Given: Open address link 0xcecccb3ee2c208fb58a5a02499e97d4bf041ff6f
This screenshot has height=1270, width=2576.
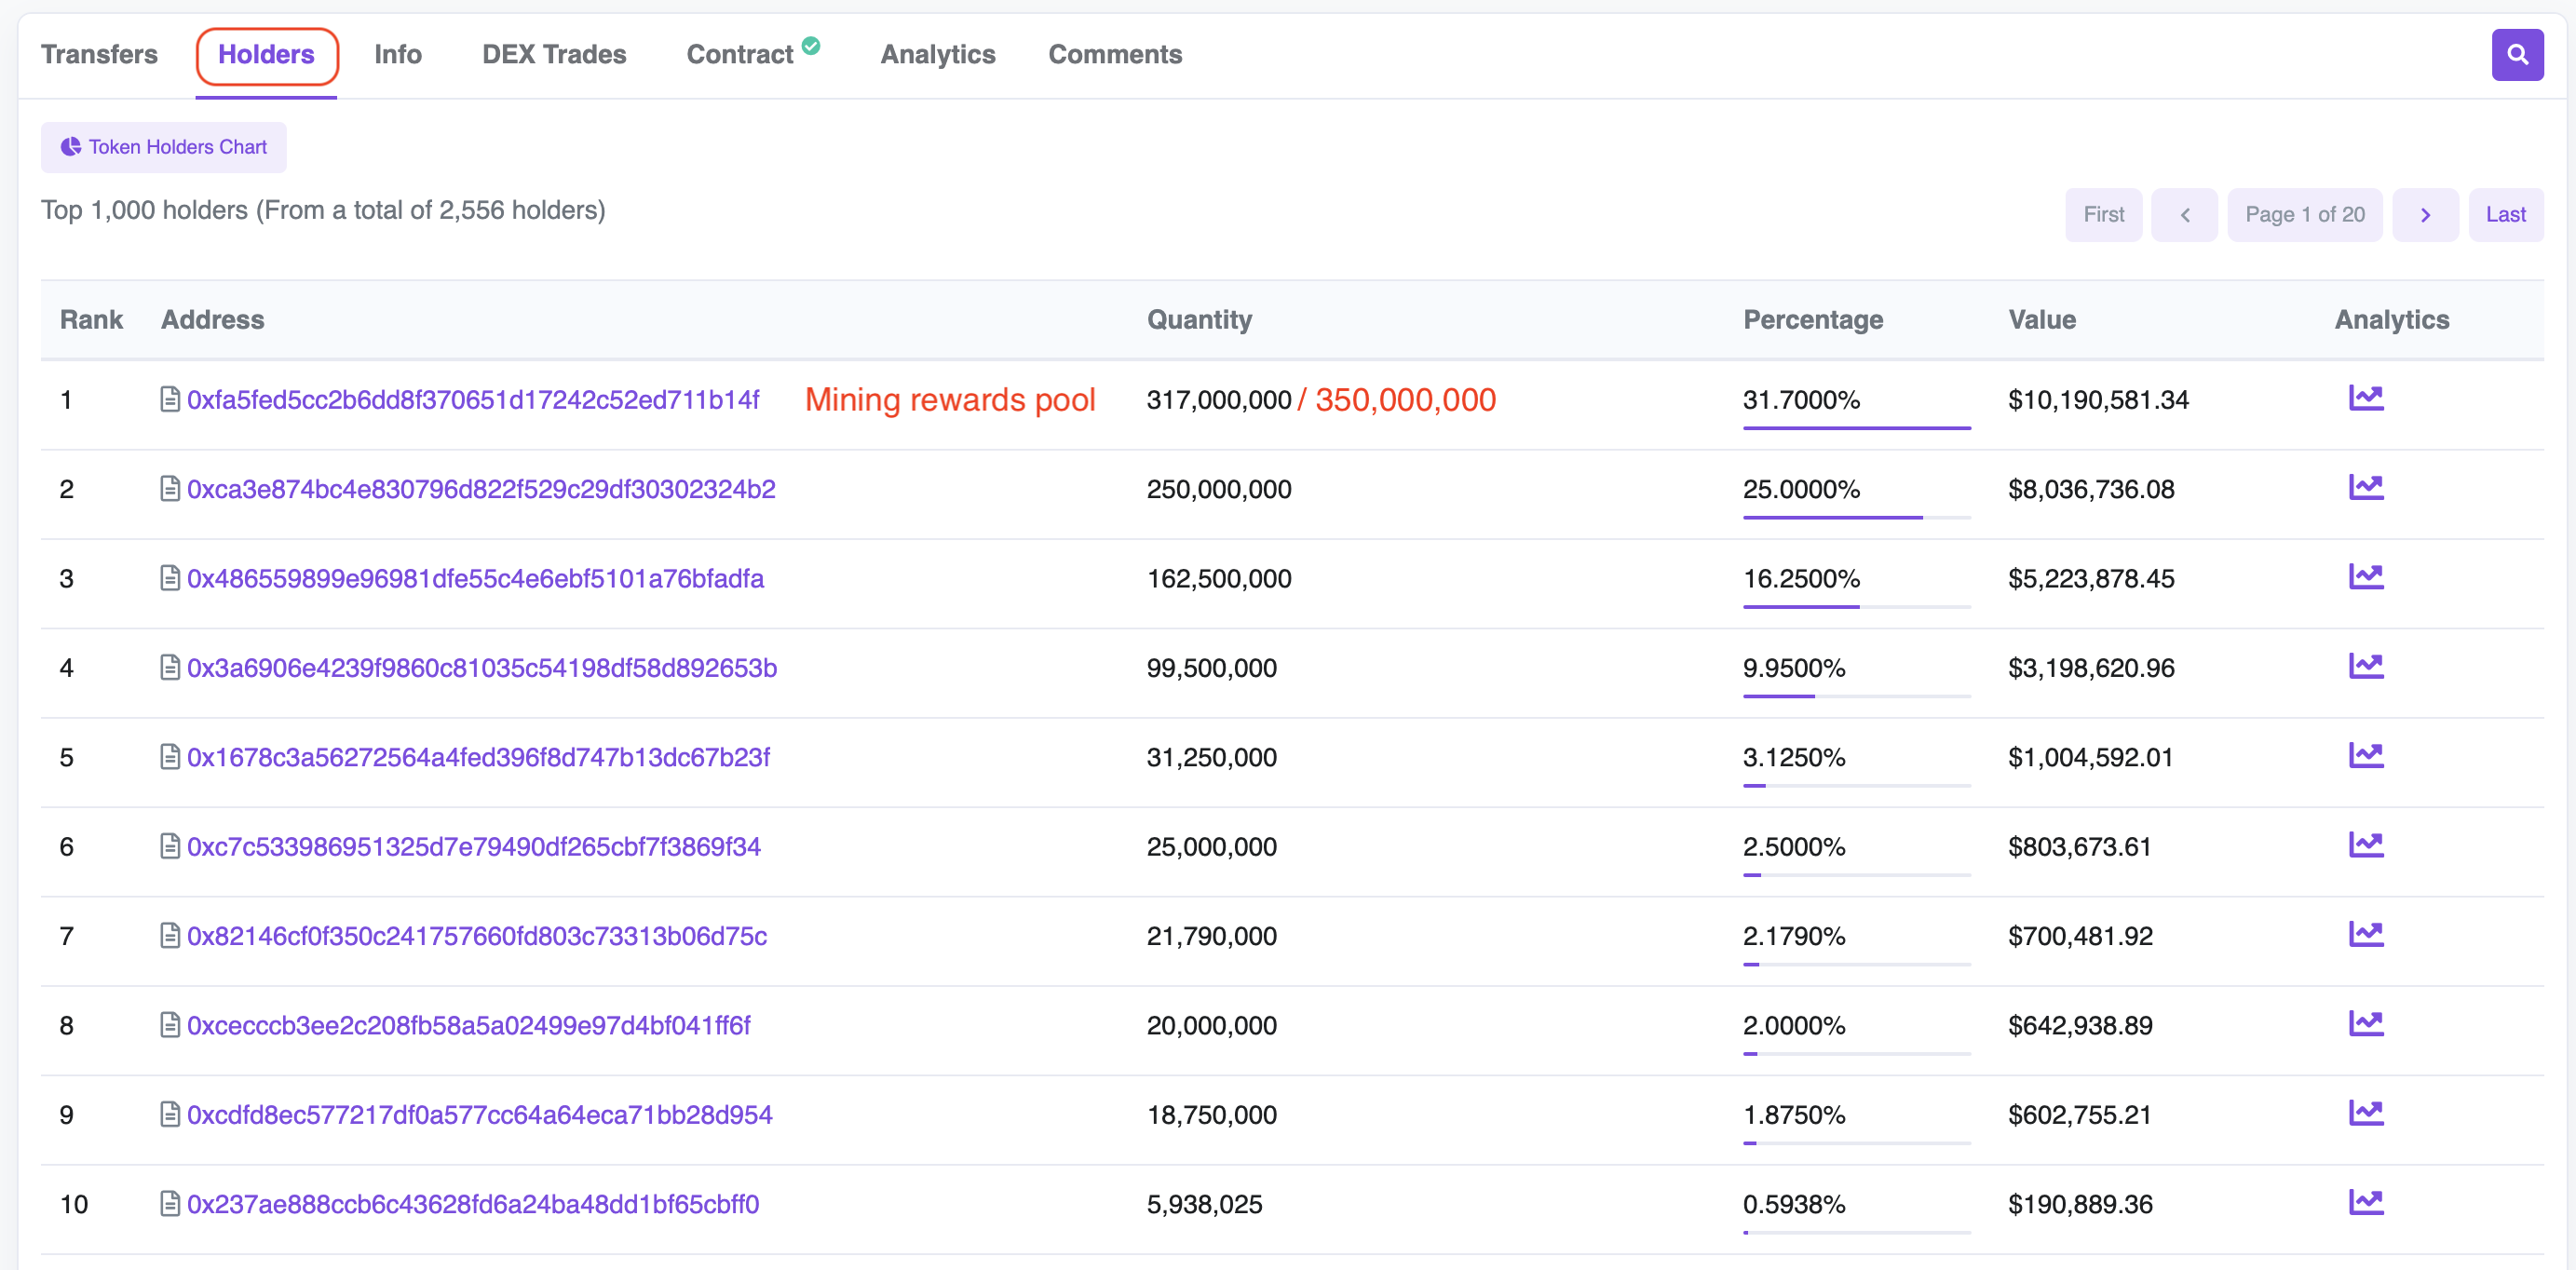Looking at the screenshot, I should click(x=468, y=1026).
